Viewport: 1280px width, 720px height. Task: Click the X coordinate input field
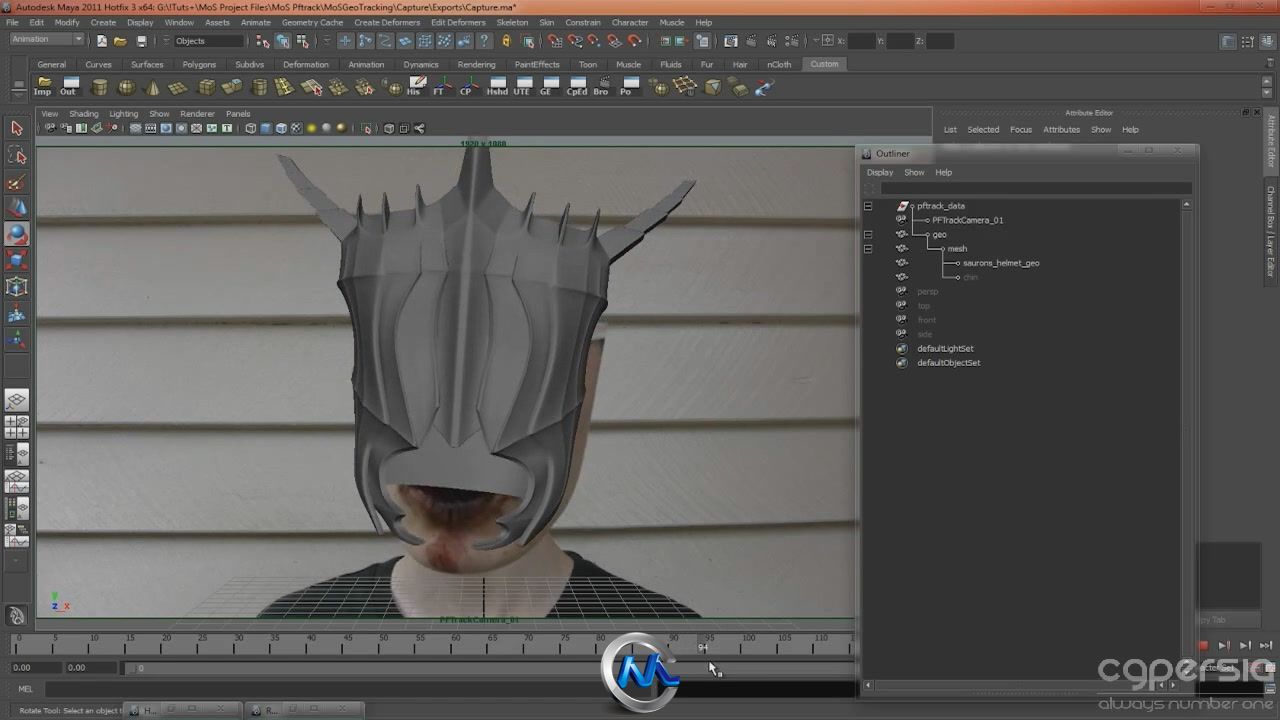(x=862, y=41)
